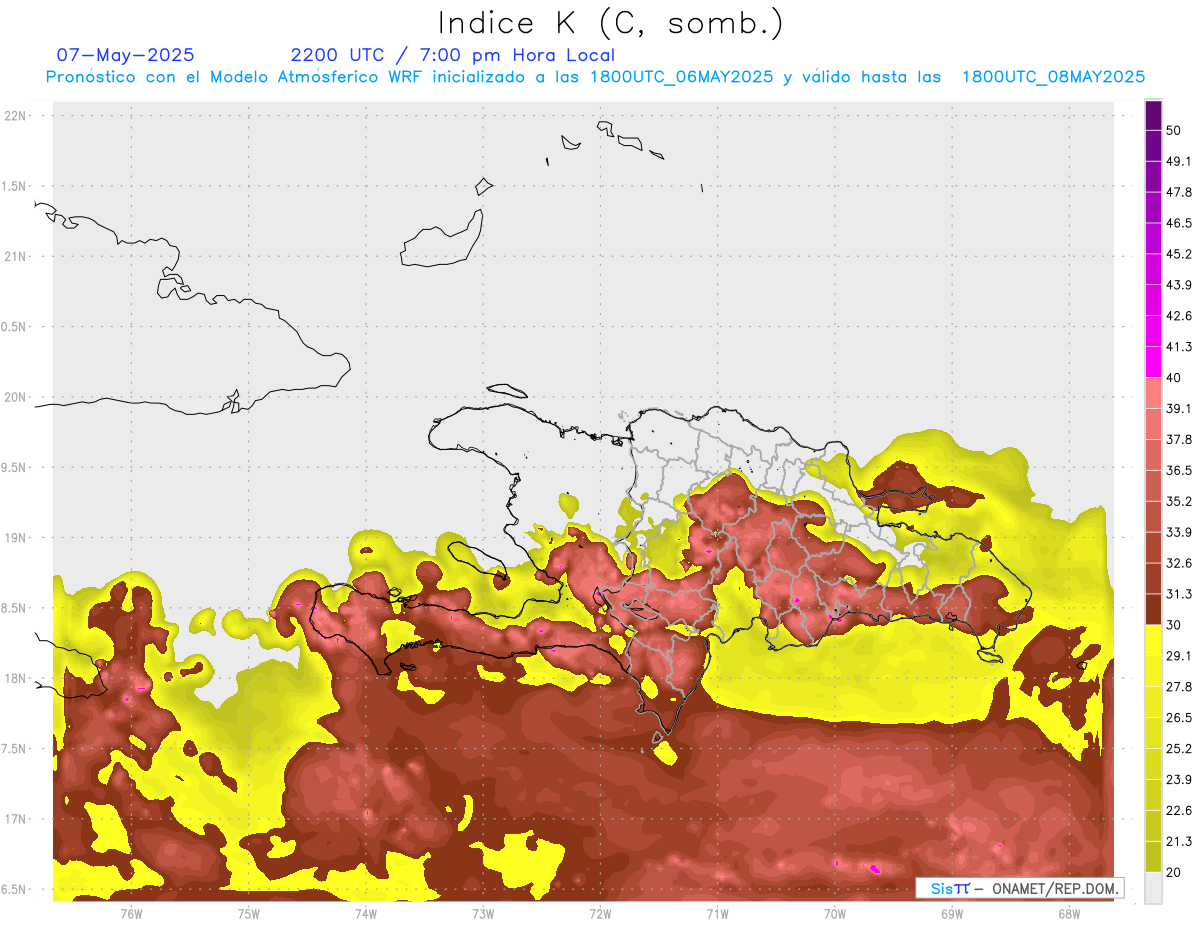This screenshot has height=927, width=1200.
Task: Click "2200 UTC / 7:00 pm Hora Local" text
Action: 453,55
